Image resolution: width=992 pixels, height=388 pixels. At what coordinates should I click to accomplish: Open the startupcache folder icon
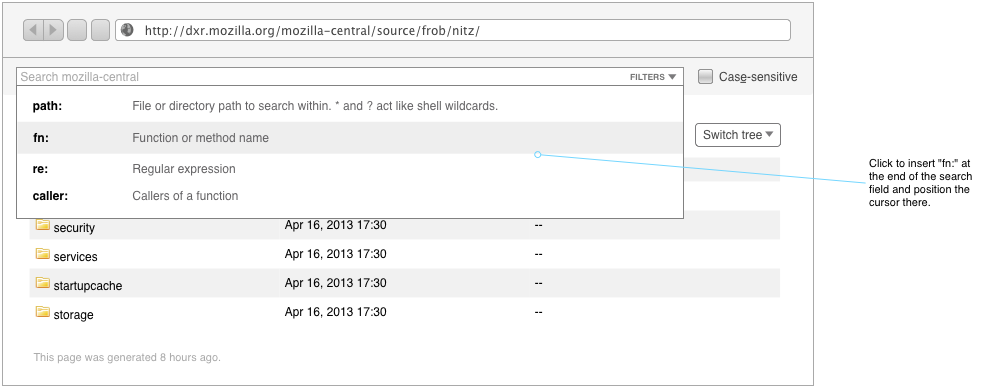pos(42,283)
